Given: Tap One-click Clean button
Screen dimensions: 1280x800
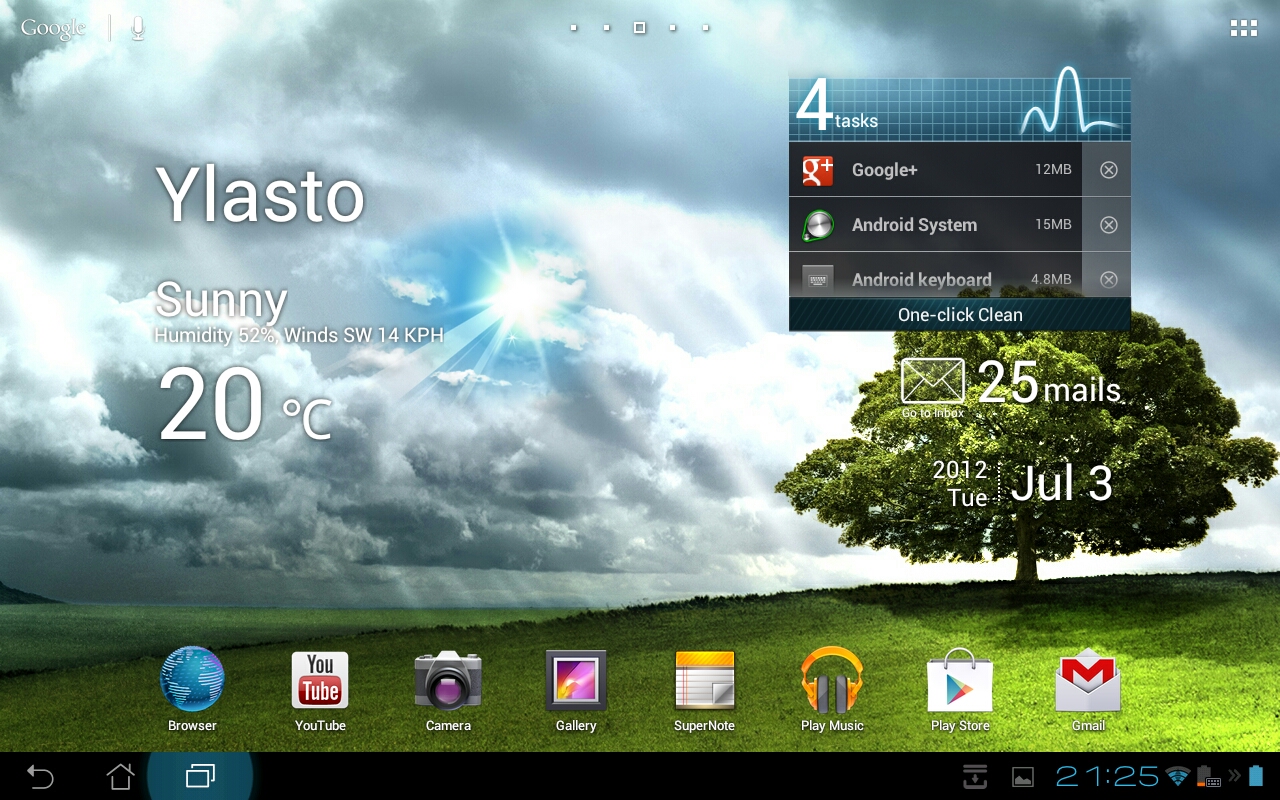Looking at the screenshot, I should coord(960,315).
